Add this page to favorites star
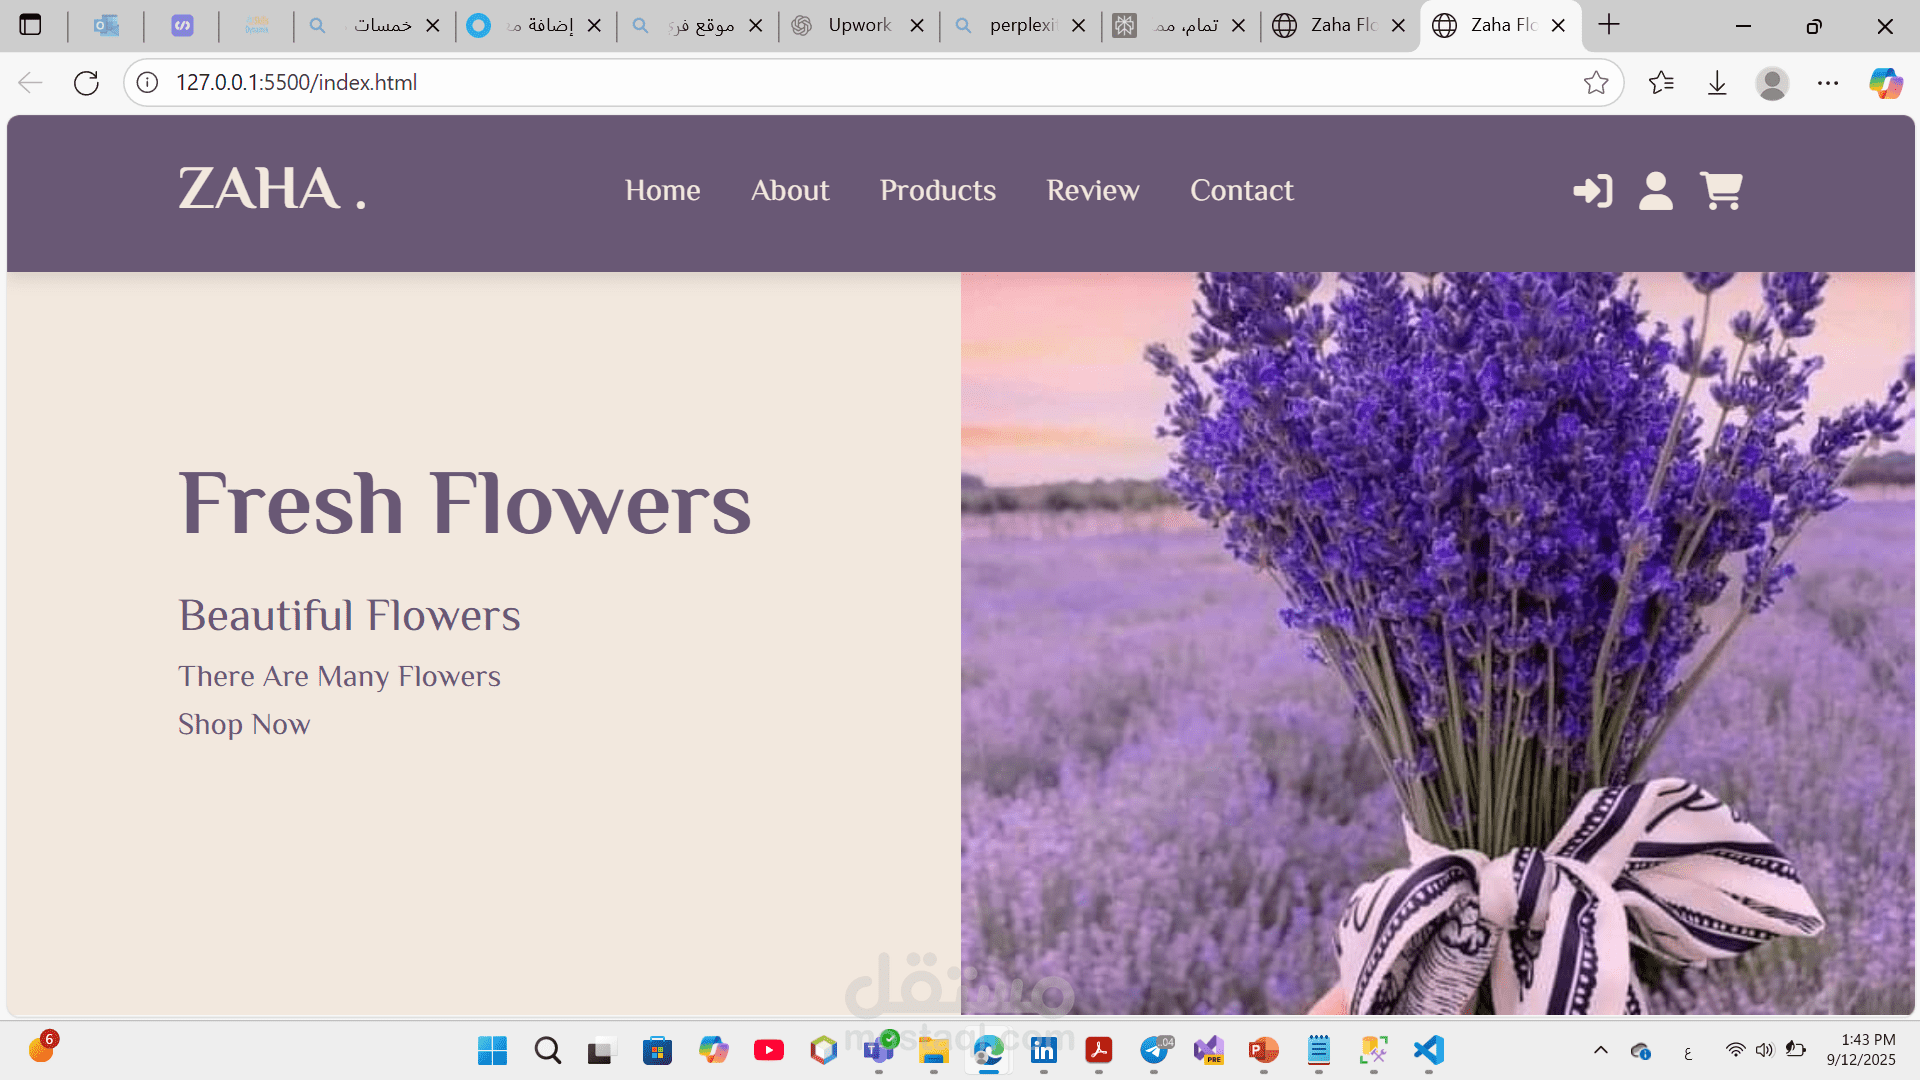 1596,82
